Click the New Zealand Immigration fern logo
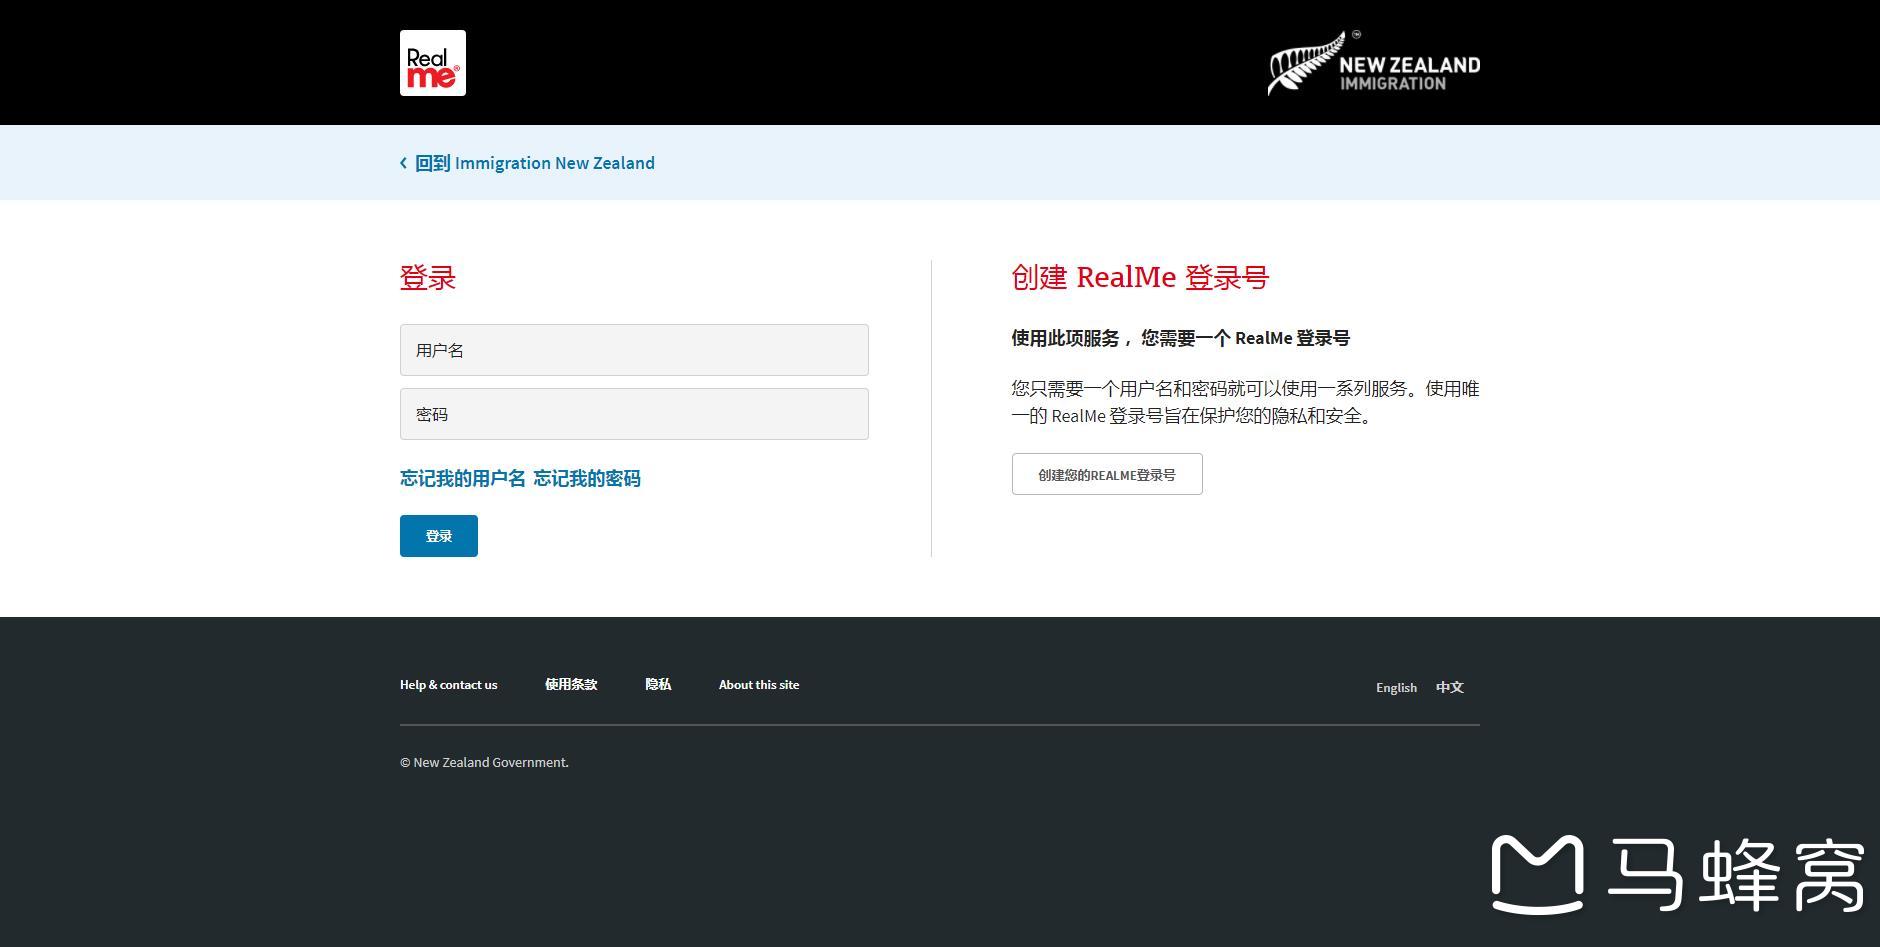Viewport: 1880px width, 947px height. tap(1373, 64)
